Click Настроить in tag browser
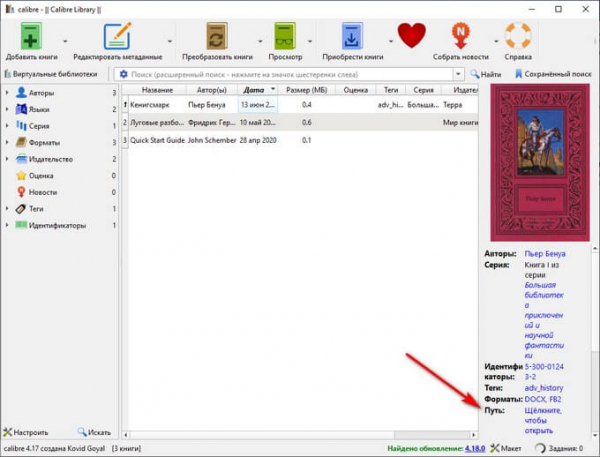 point(26,432)
